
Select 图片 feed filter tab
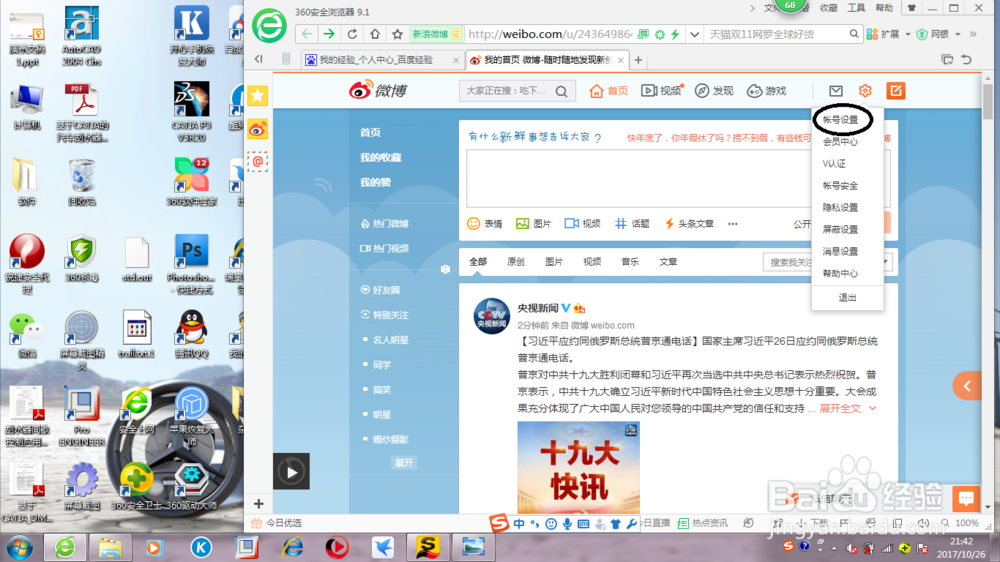click(554, 262)
